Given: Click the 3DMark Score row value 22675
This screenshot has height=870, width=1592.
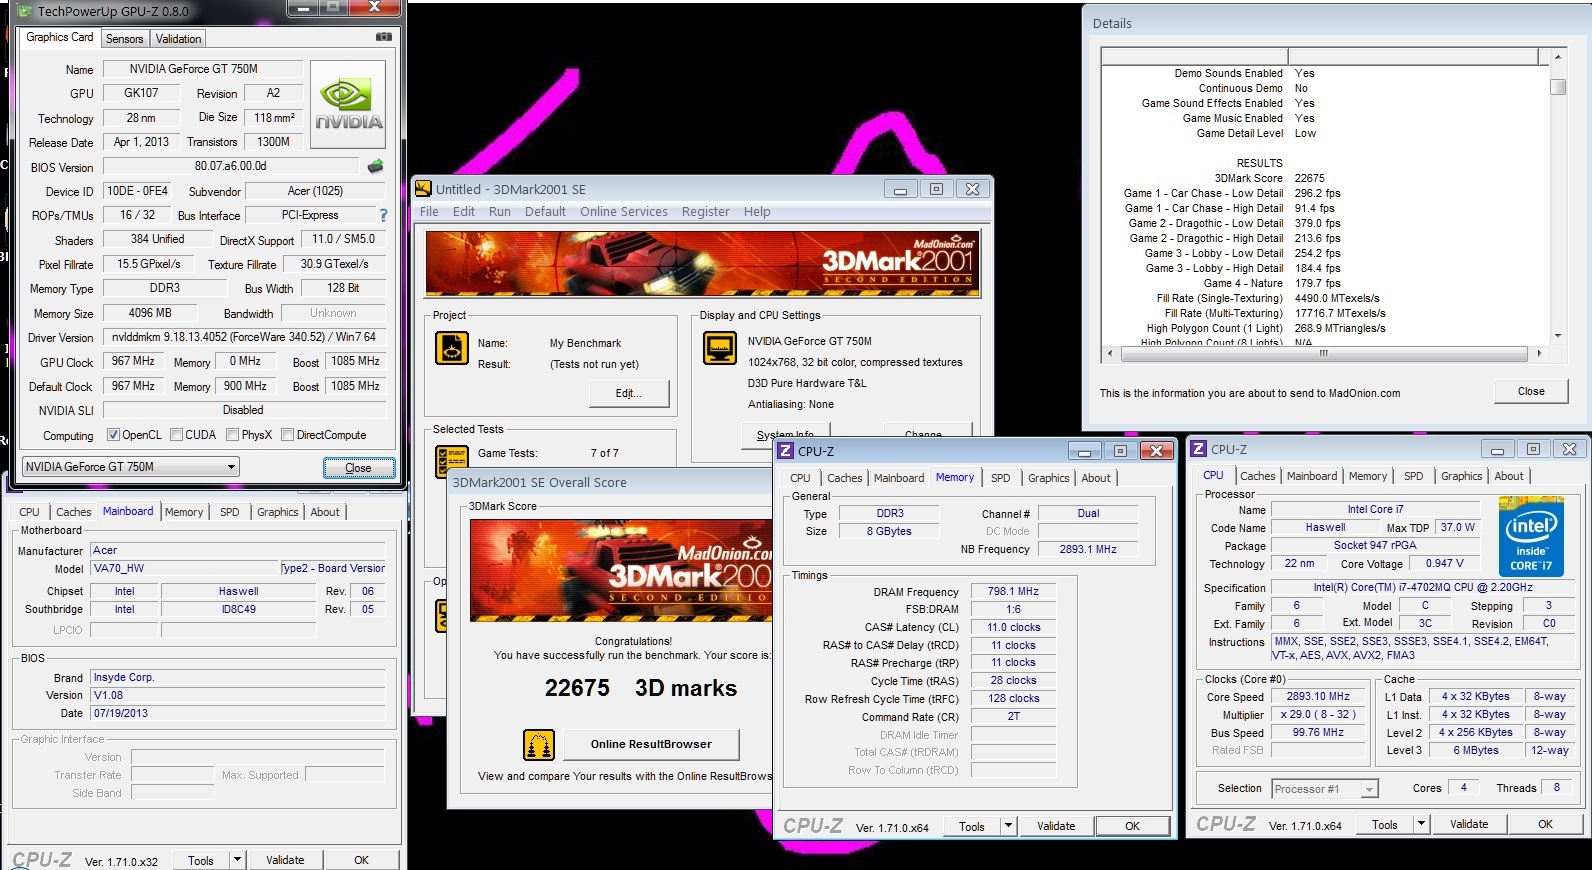Looking at the screenshot, I should pyautogui.click(x=1309, y=178).
